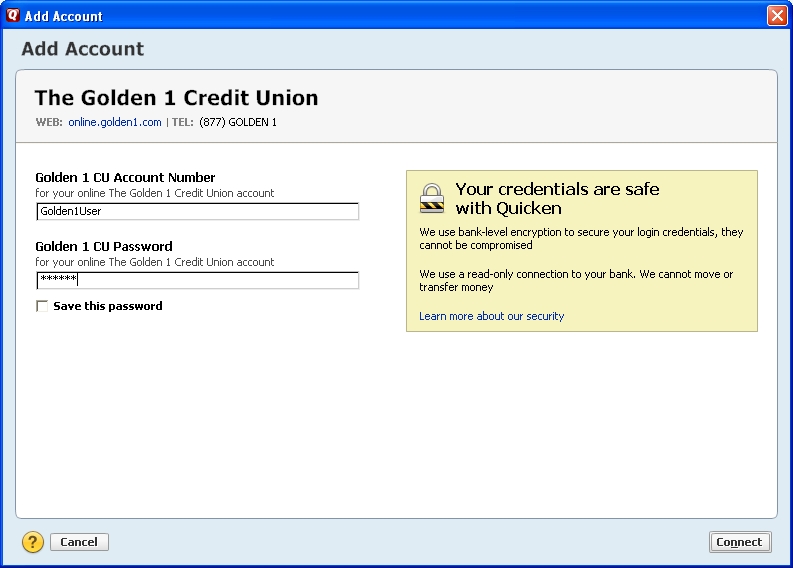Open Learn more about our security link
This screenshot has height=568, width=793.
(x=492, y=316)
